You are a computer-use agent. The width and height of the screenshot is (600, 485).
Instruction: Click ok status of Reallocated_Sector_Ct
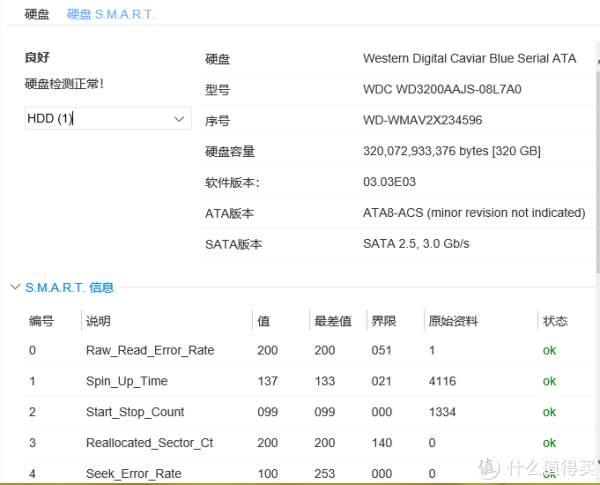click(x=549, y=443)
